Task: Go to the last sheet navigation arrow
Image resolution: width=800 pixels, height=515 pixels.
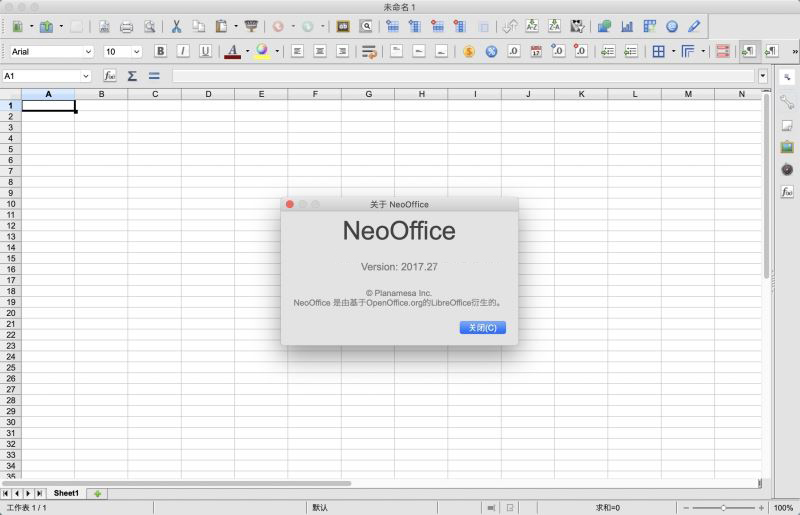Action: 39,494
